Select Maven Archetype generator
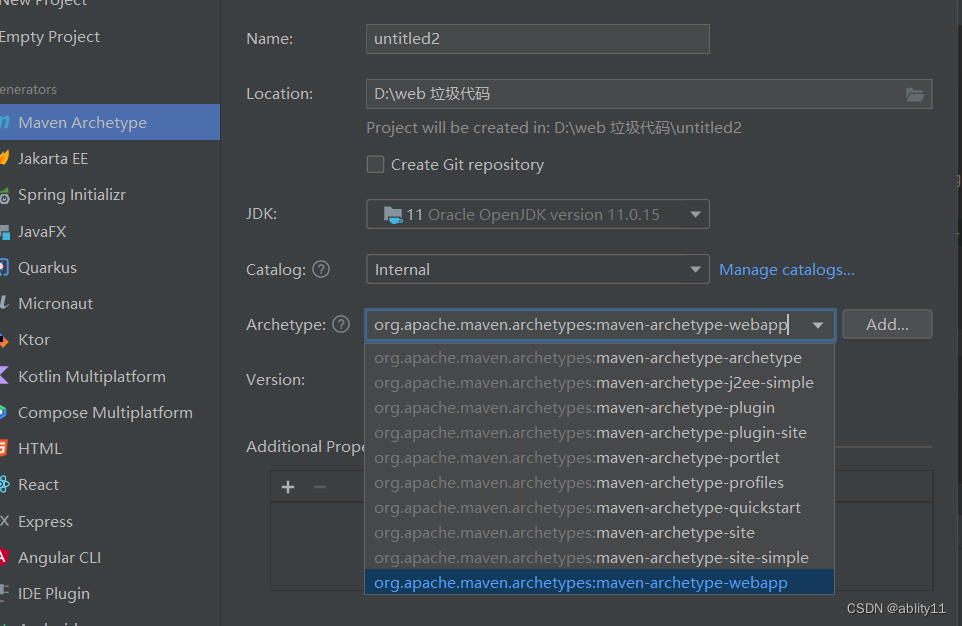 click(110, 122)
